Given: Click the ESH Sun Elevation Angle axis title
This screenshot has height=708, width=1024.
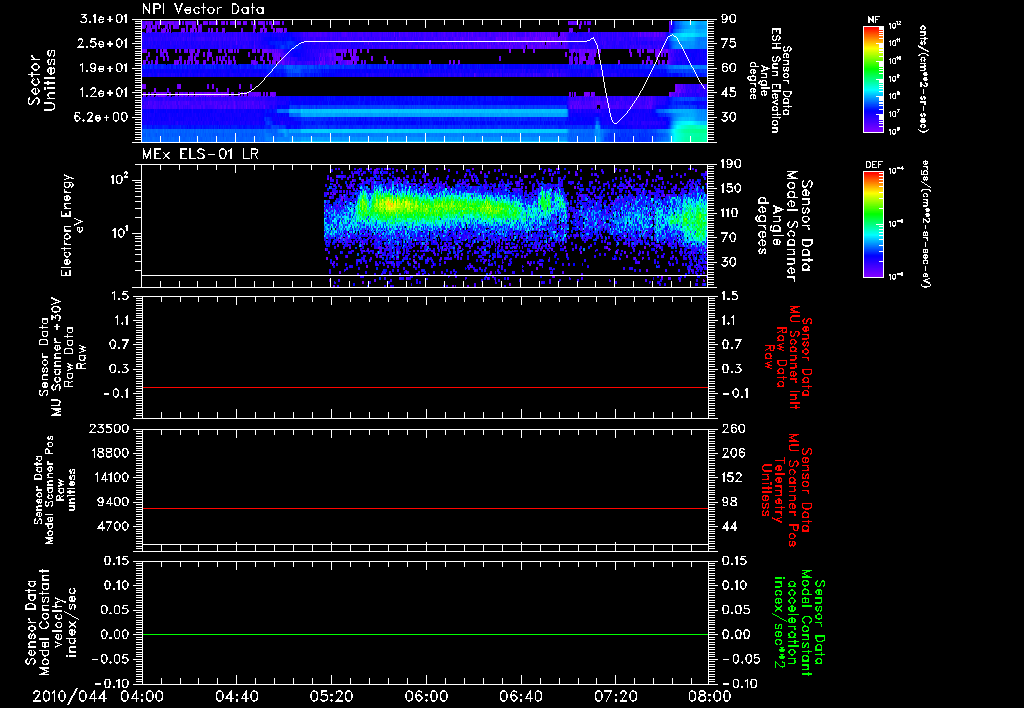Looking at the screenshot, I should click(771, 80).
